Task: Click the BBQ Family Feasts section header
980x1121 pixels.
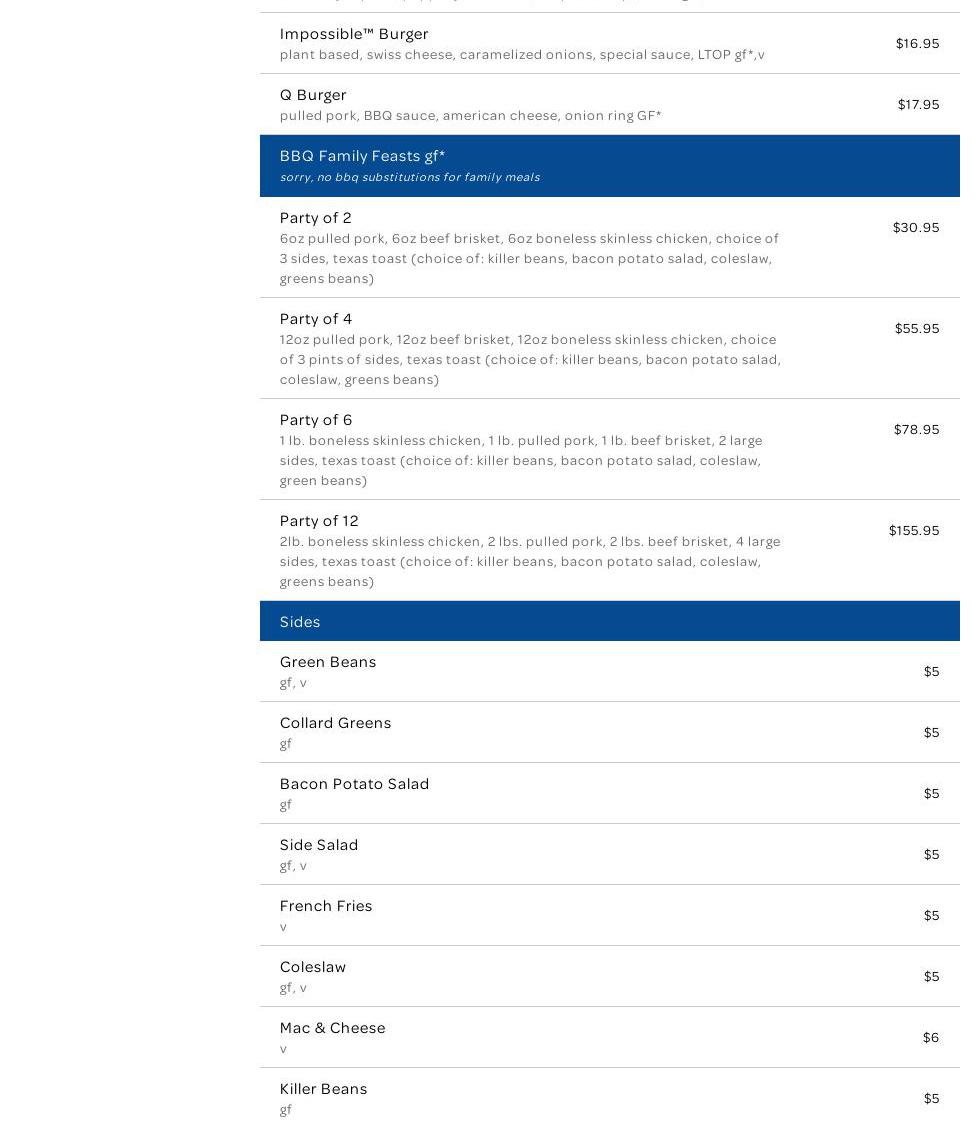Action: coord(362,155)
